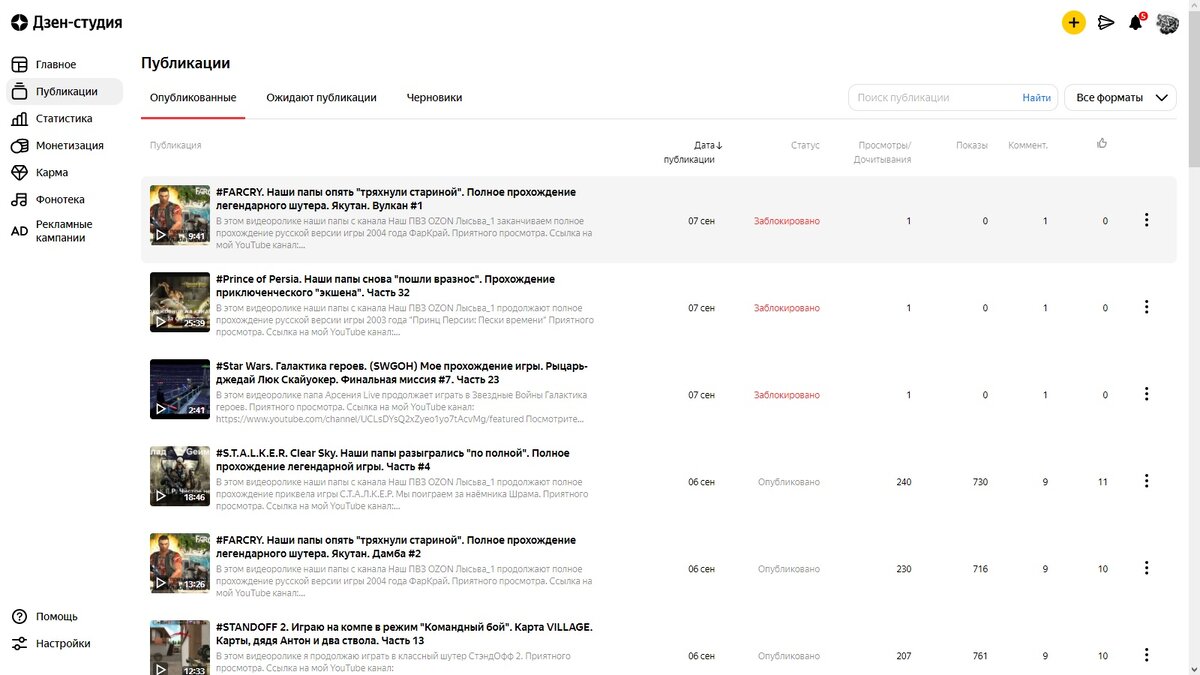This screenshot has height=675, width=1200.
Task: Expand the Все форматы dropdown
Action: coord(1120,97)
